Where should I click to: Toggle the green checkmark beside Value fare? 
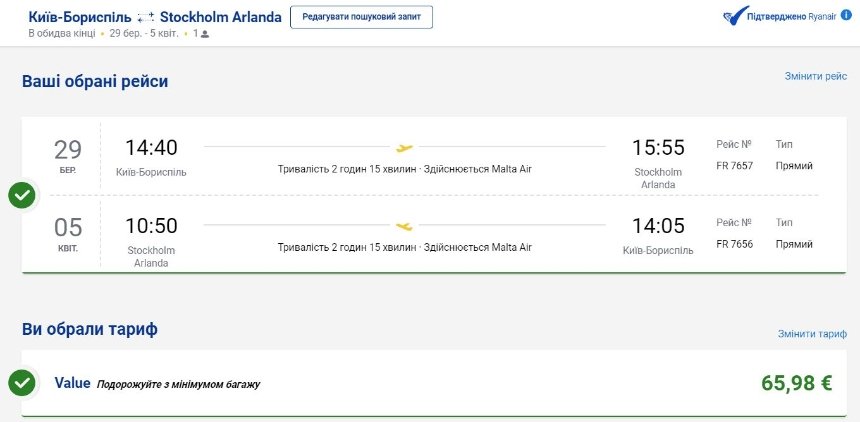coord(22,384)
